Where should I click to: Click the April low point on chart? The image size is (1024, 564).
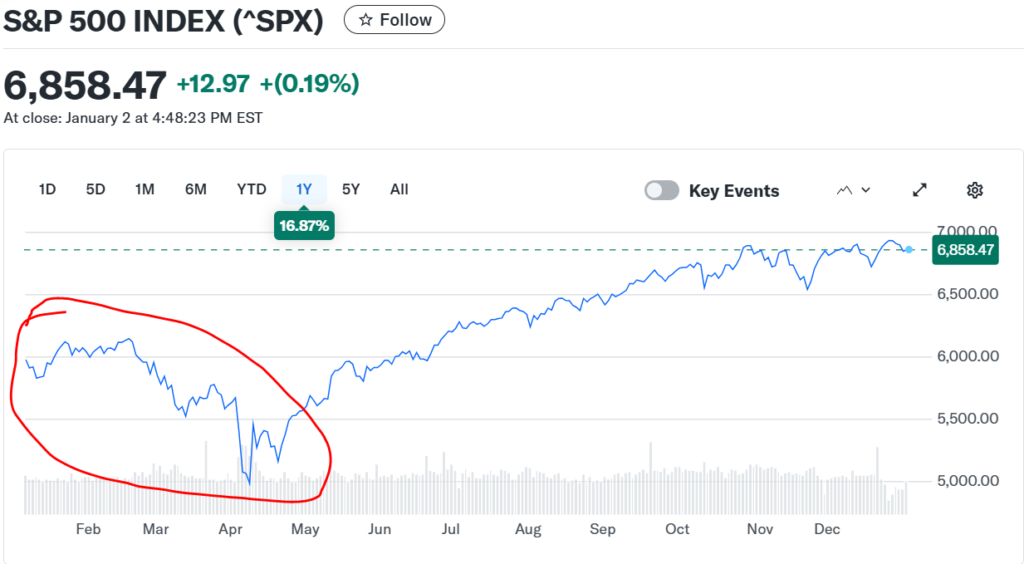pyautogui.click(x=249, y=483)
